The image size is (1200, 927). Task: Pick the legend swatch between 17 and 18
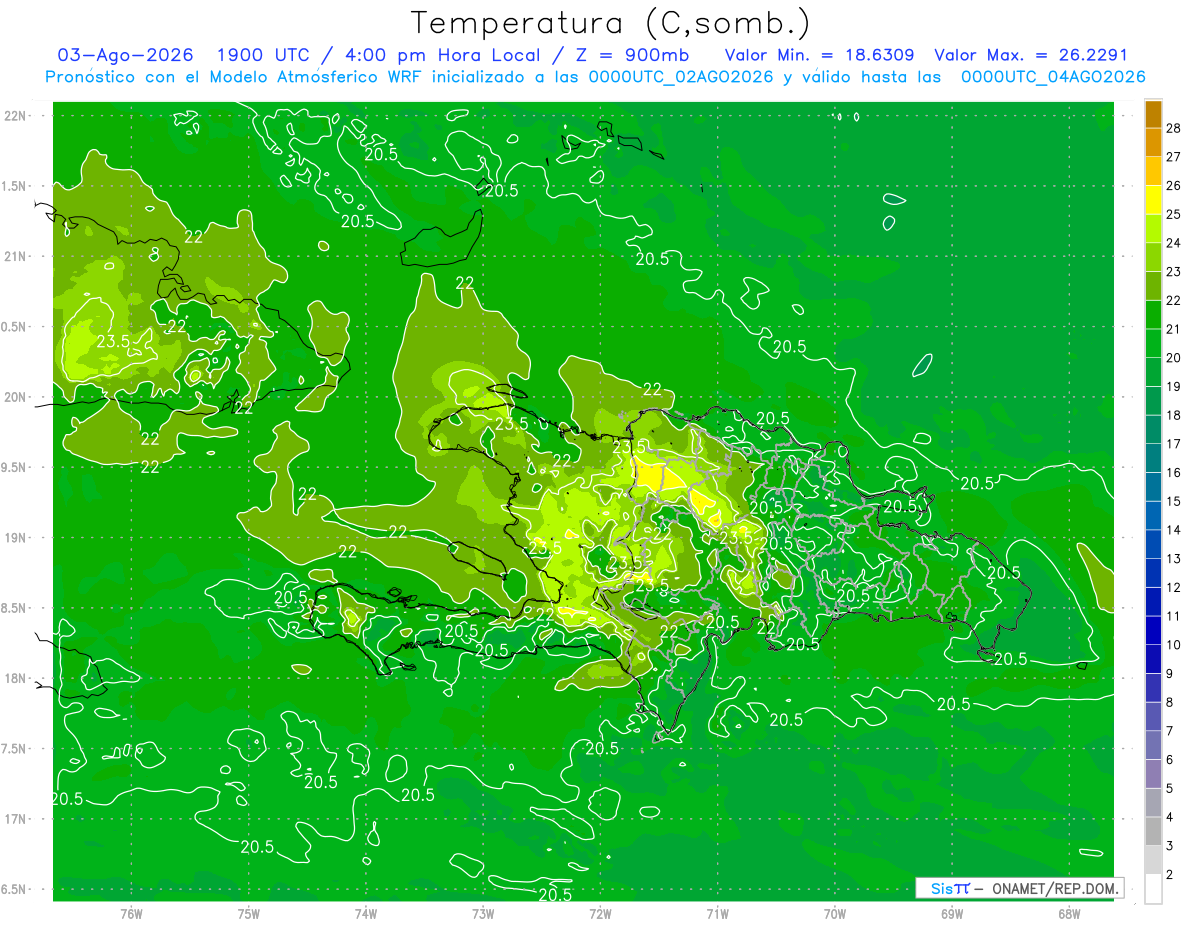coord(1153,429)
